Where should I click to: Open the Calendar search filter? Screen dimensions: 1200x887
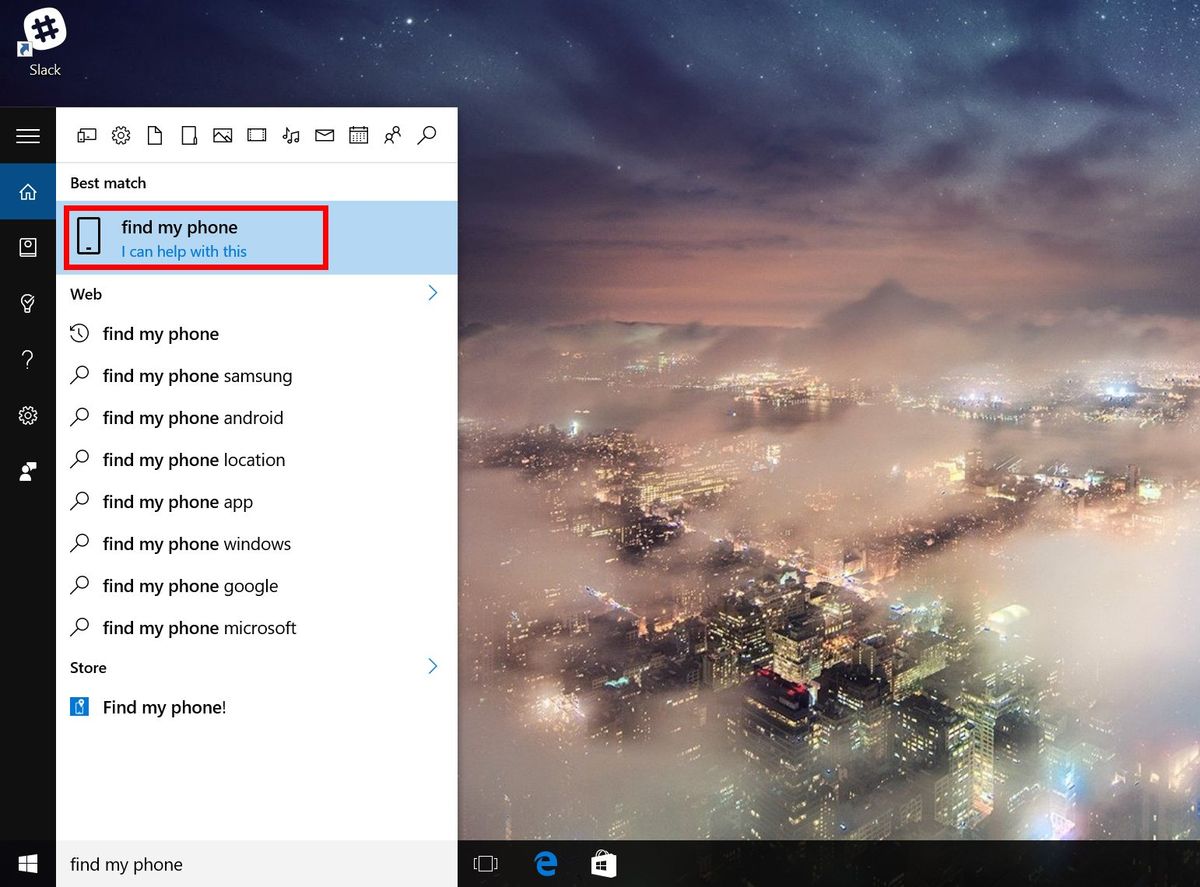(x=358, y=135)
